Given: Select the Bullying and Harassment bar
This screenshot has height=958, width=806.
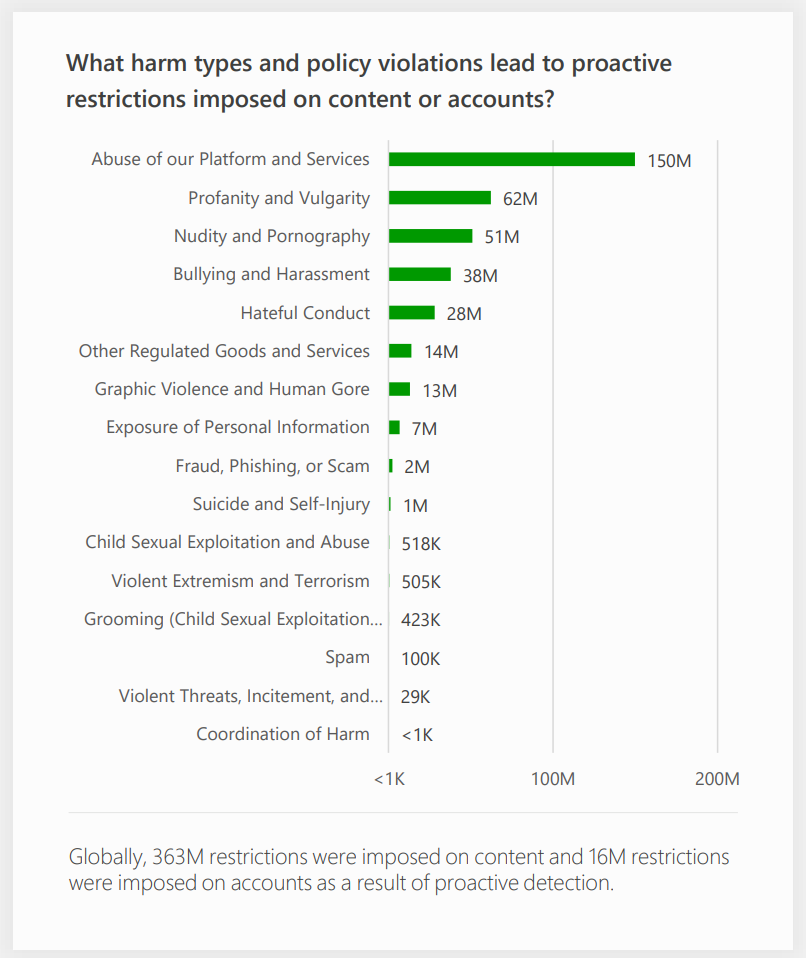Looking at the screenshot, I should tap(419, 274).
